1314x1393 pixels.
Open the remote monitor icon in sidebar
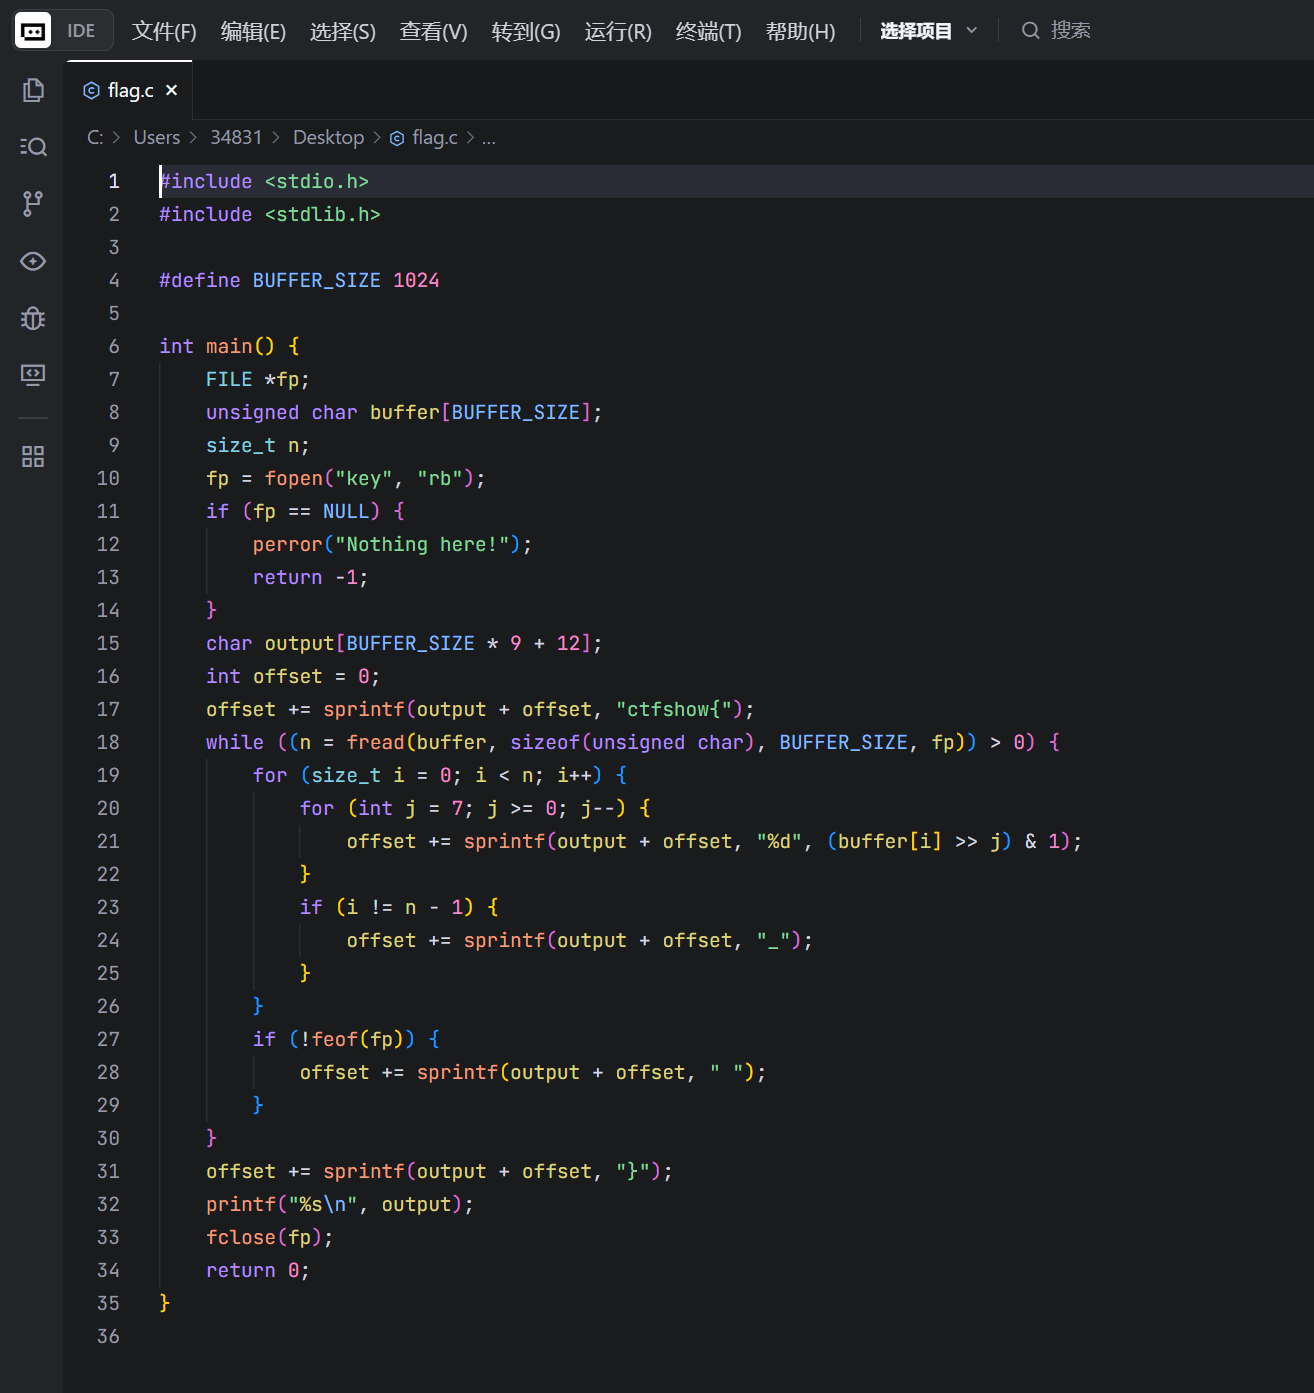tap(33, 375)
